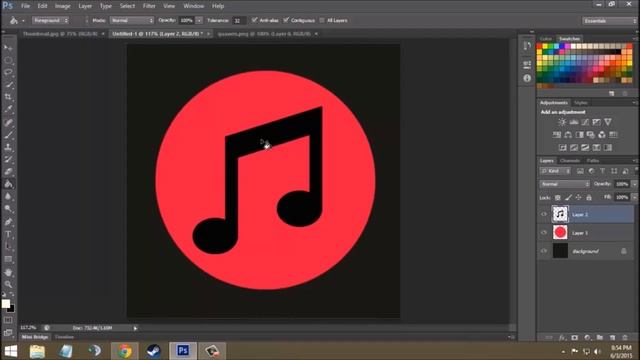Select the Rectangle shape tool
This screenshot has height=360, width=640.
pos(8,259)
